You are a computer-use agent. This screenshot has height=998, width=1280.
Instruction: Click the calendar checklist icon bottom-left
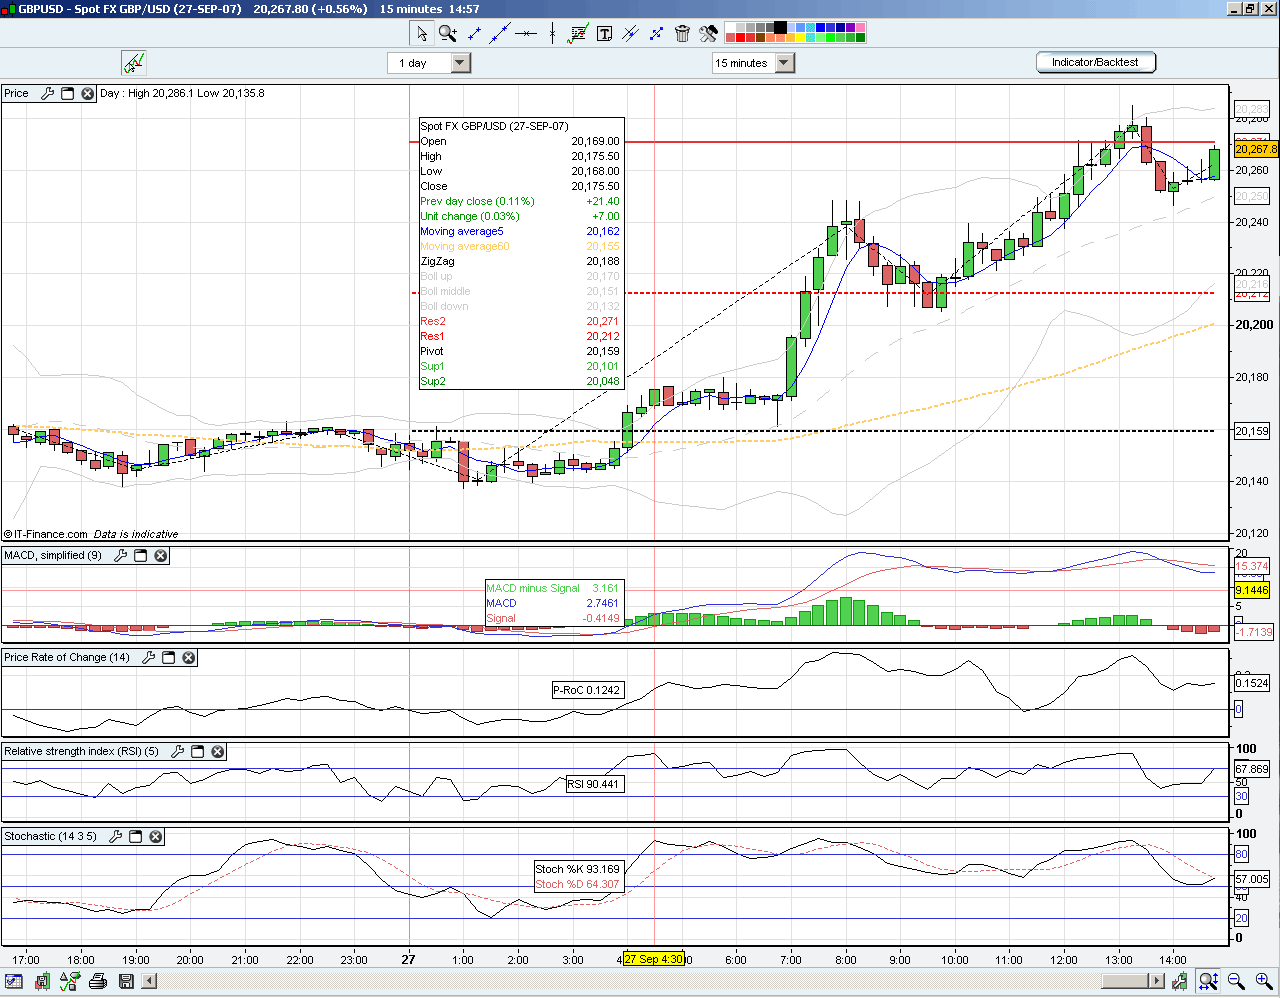(14, 981)
